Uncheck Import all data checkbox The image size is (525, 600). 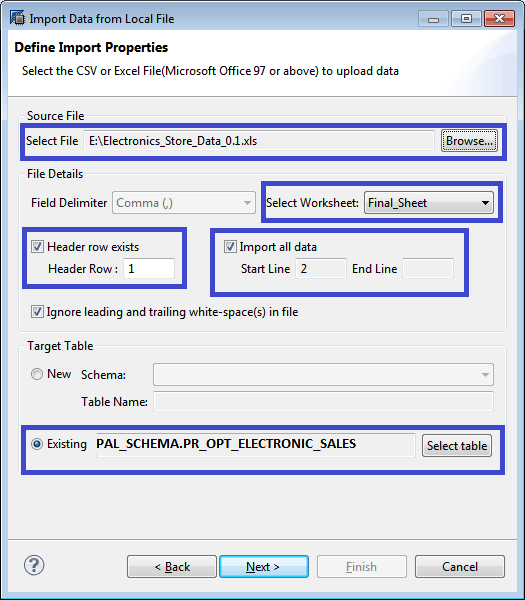(x=230, y=246)
